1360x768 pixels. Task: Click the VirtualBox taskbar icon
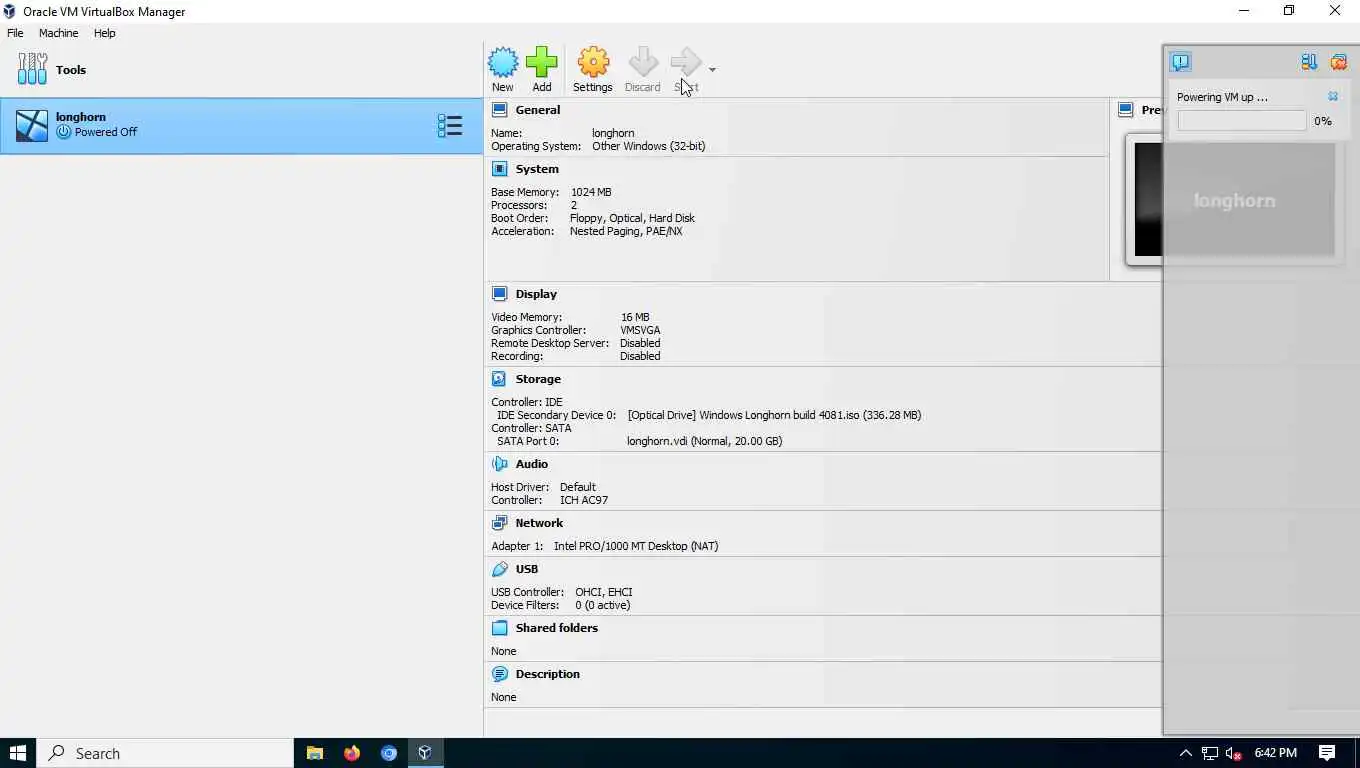(425, 753)
